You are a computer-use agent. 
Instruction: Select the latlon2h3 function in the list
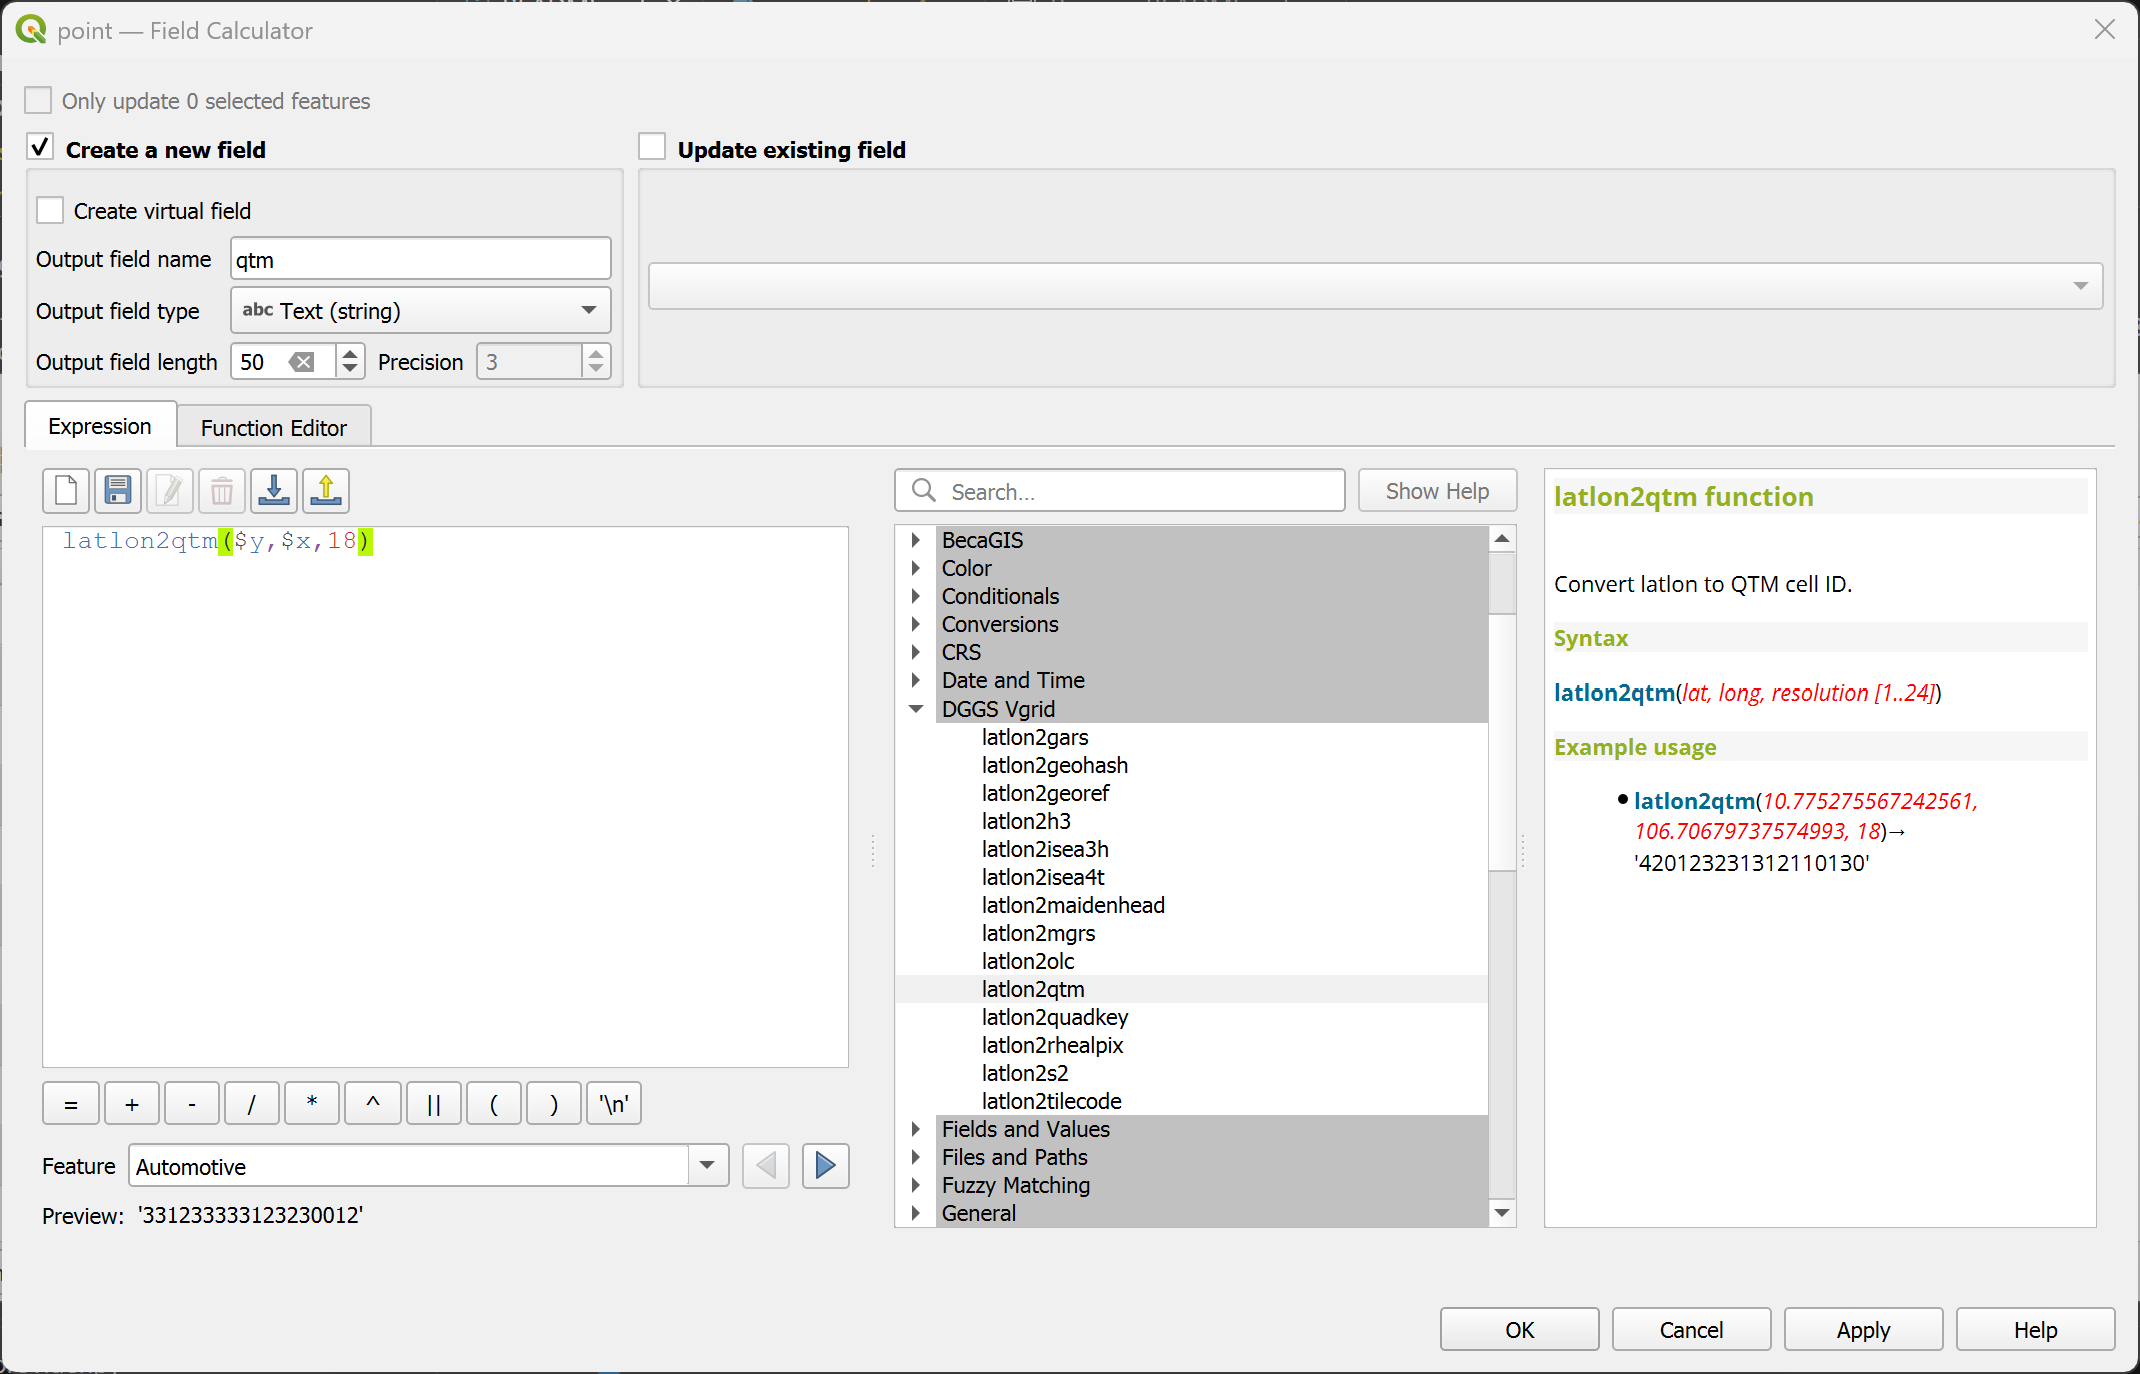(x=1026, y=821)
